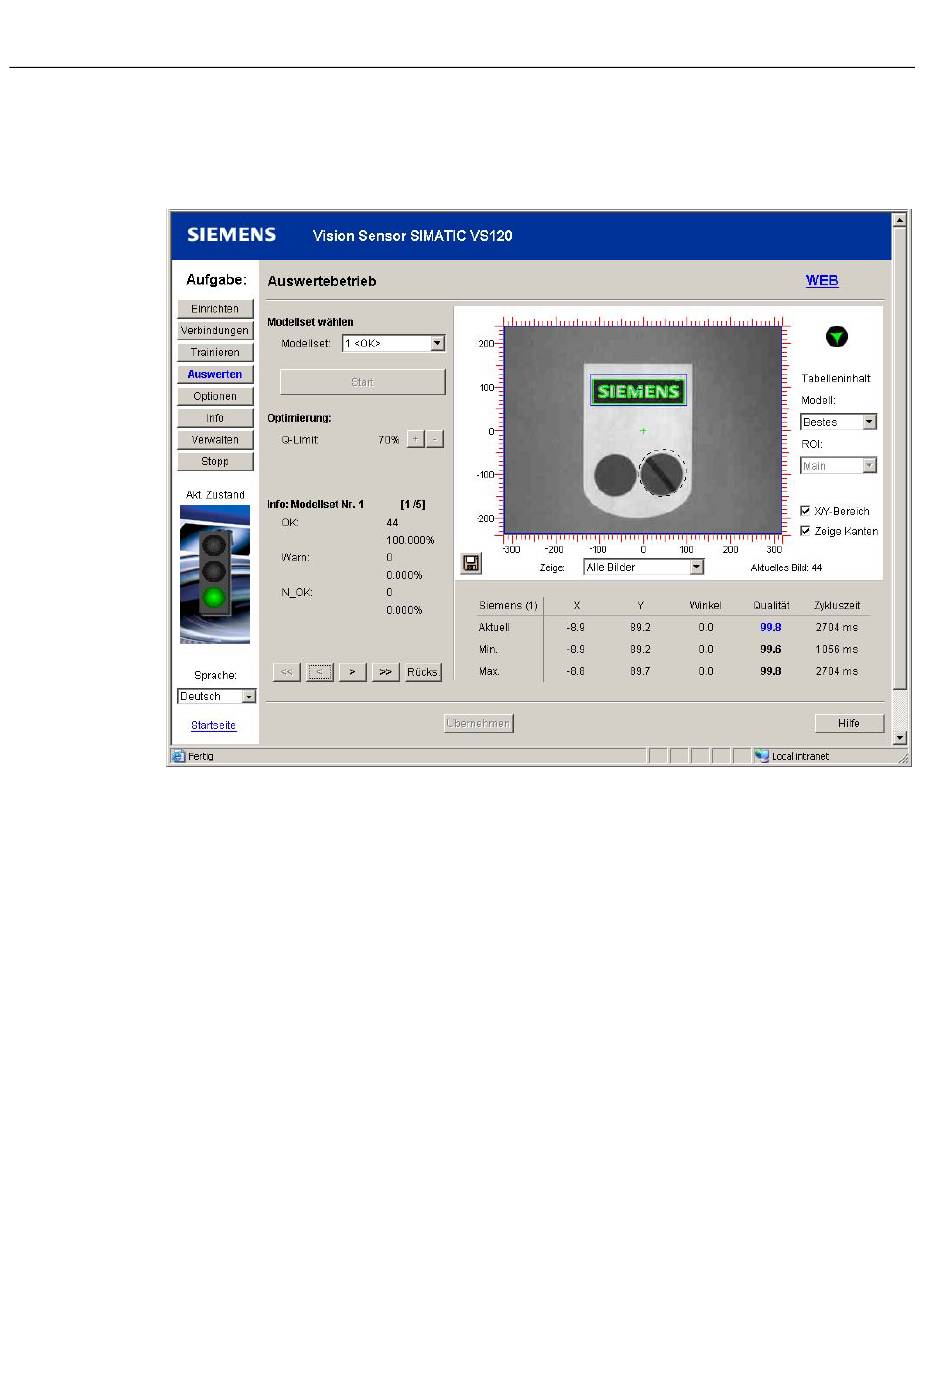950x1398 pixels.
Task: Click the OK percentage 100.000%
Action: click(x=410, y=540)
